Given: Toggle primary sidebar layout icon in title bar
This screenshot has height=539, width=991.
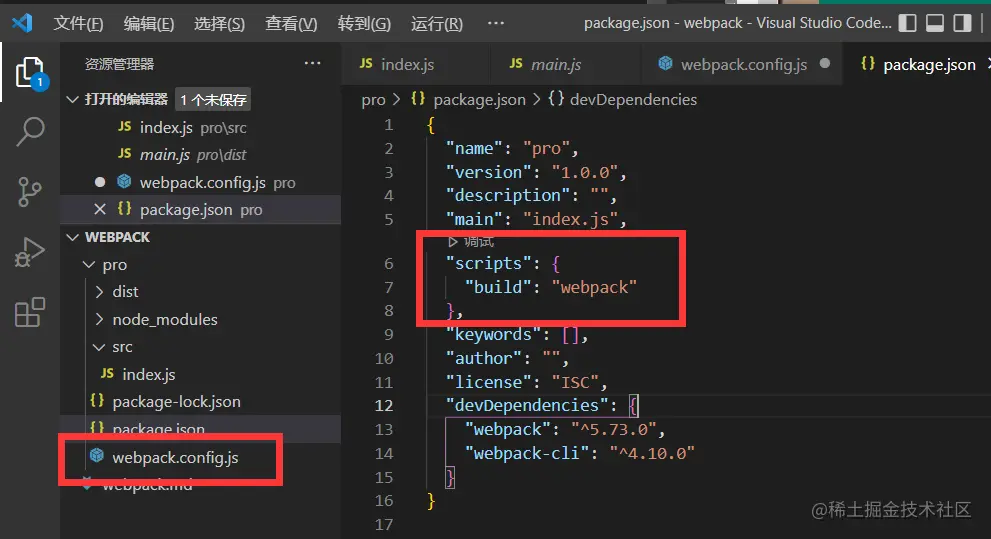Looking at the screenshot, I should pyautogui.click(x=907, y=23).
